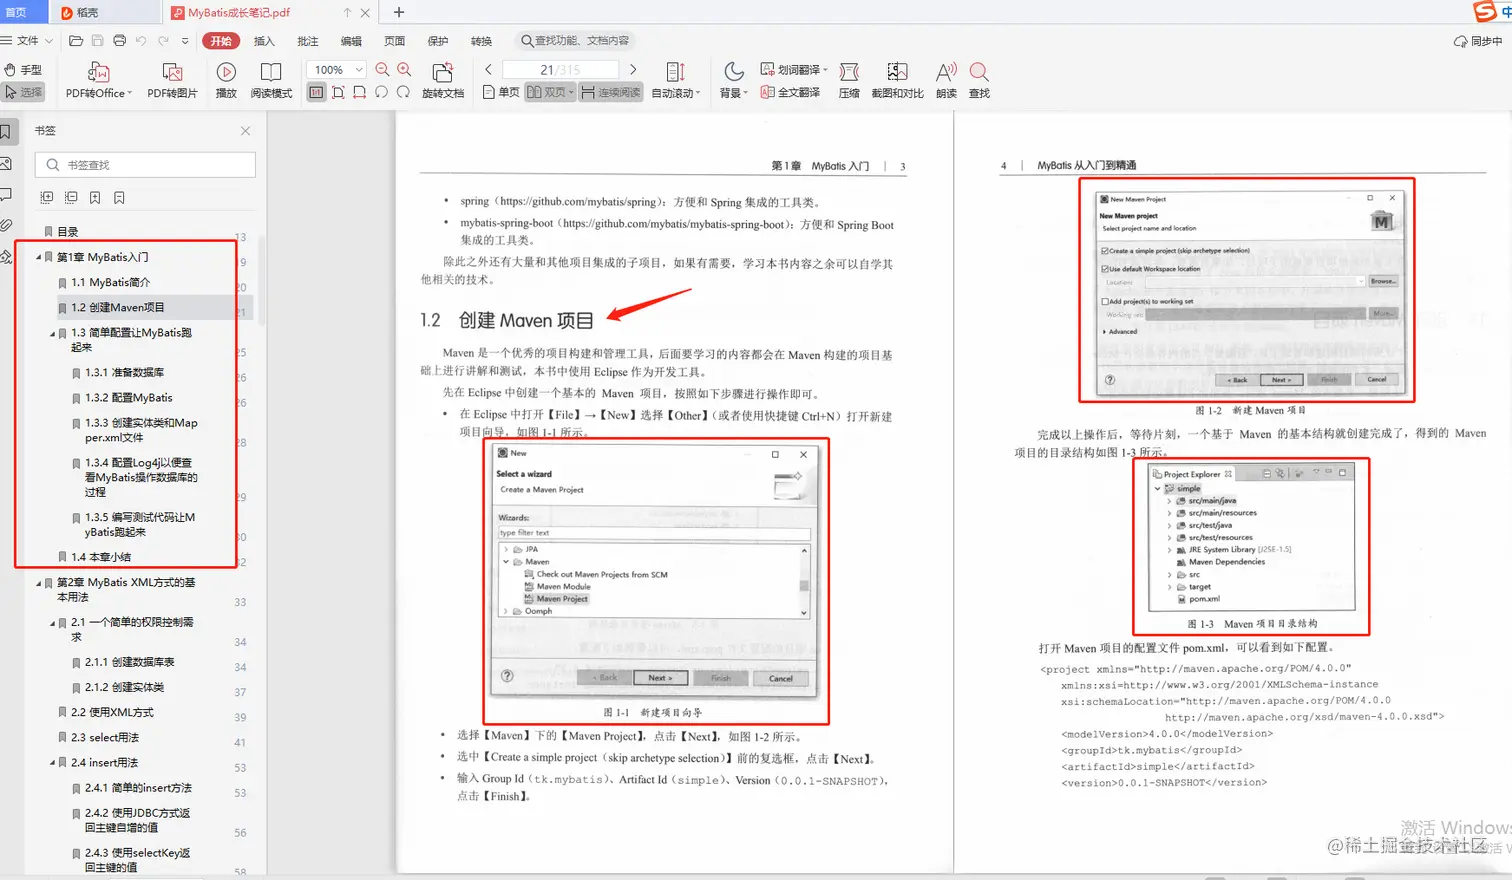Click the zoom out magnifier
This screenshot has width=1512, height=880.
382,69
